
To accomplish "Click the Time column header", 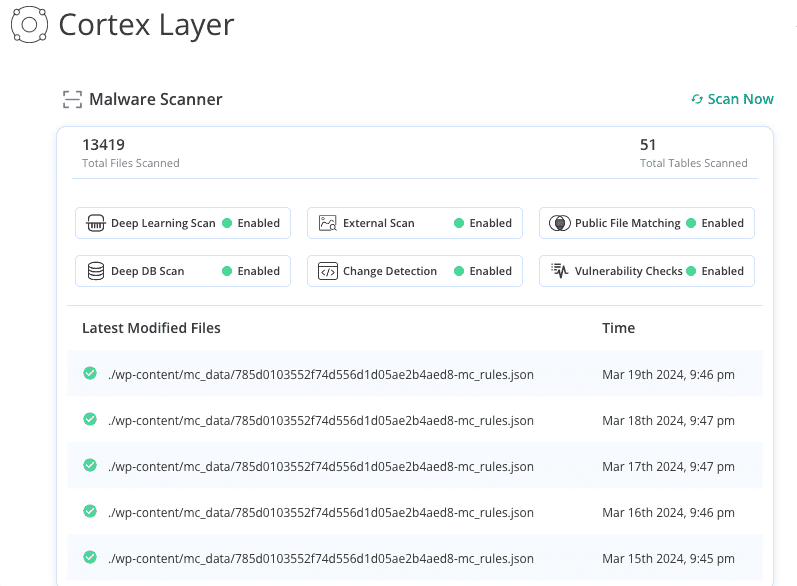I will [x=619, y=328].
